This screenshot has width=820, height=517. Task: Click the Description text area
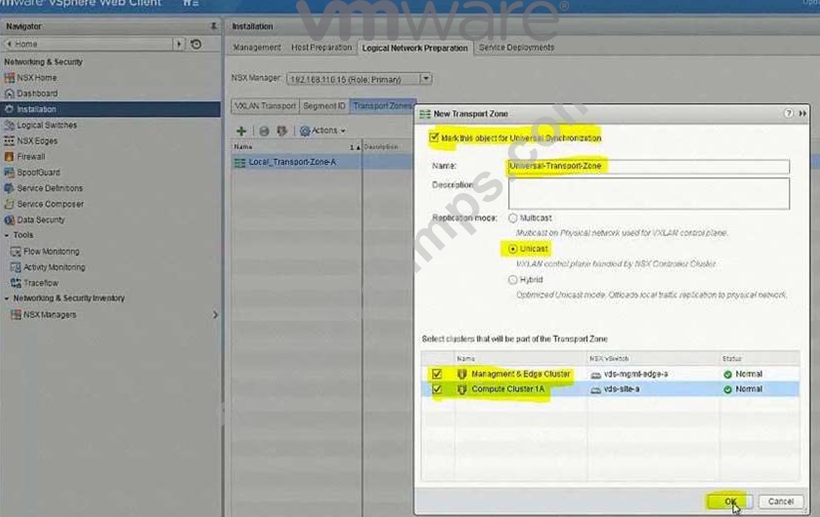(648, 193)
